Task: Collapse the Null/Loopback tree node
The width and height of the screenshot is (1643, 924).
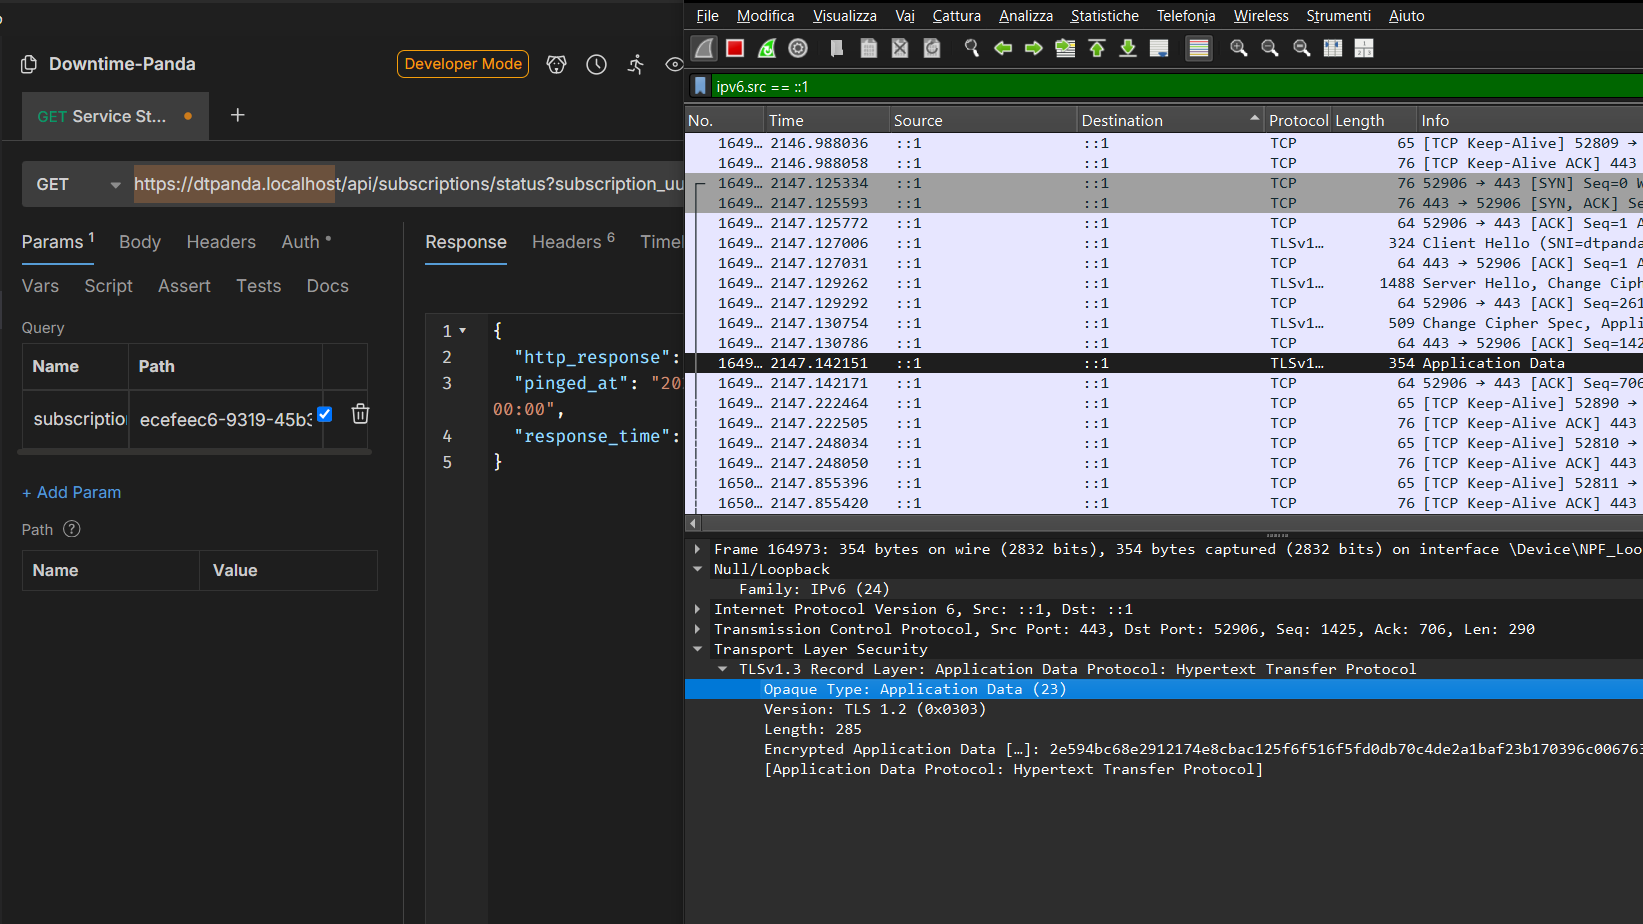Action: pos(697,569)
